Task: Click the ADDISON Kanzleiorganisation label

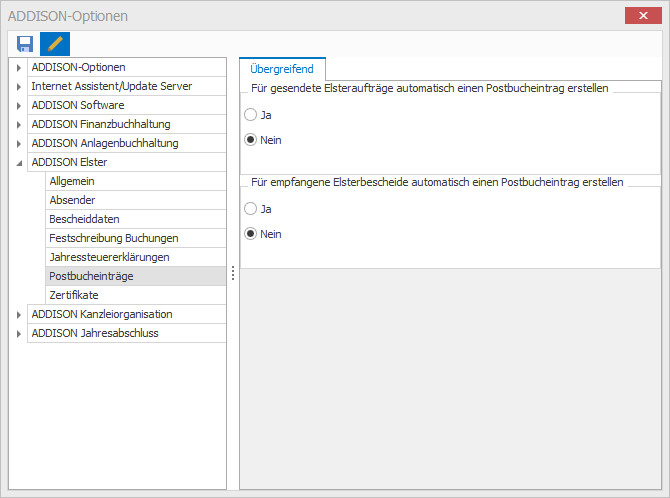Action: [102, 314]
